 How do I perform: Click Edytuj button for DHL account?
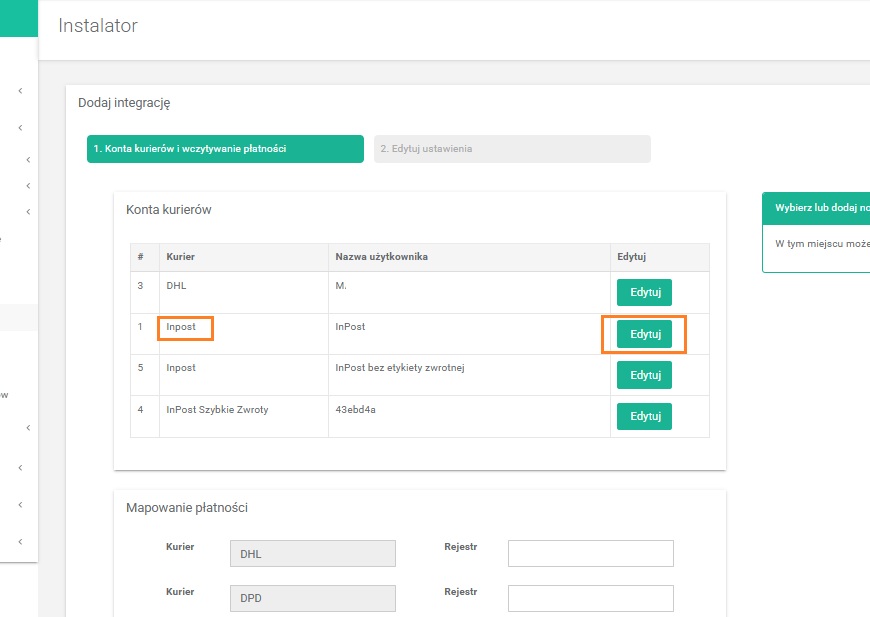pos(644,292)
